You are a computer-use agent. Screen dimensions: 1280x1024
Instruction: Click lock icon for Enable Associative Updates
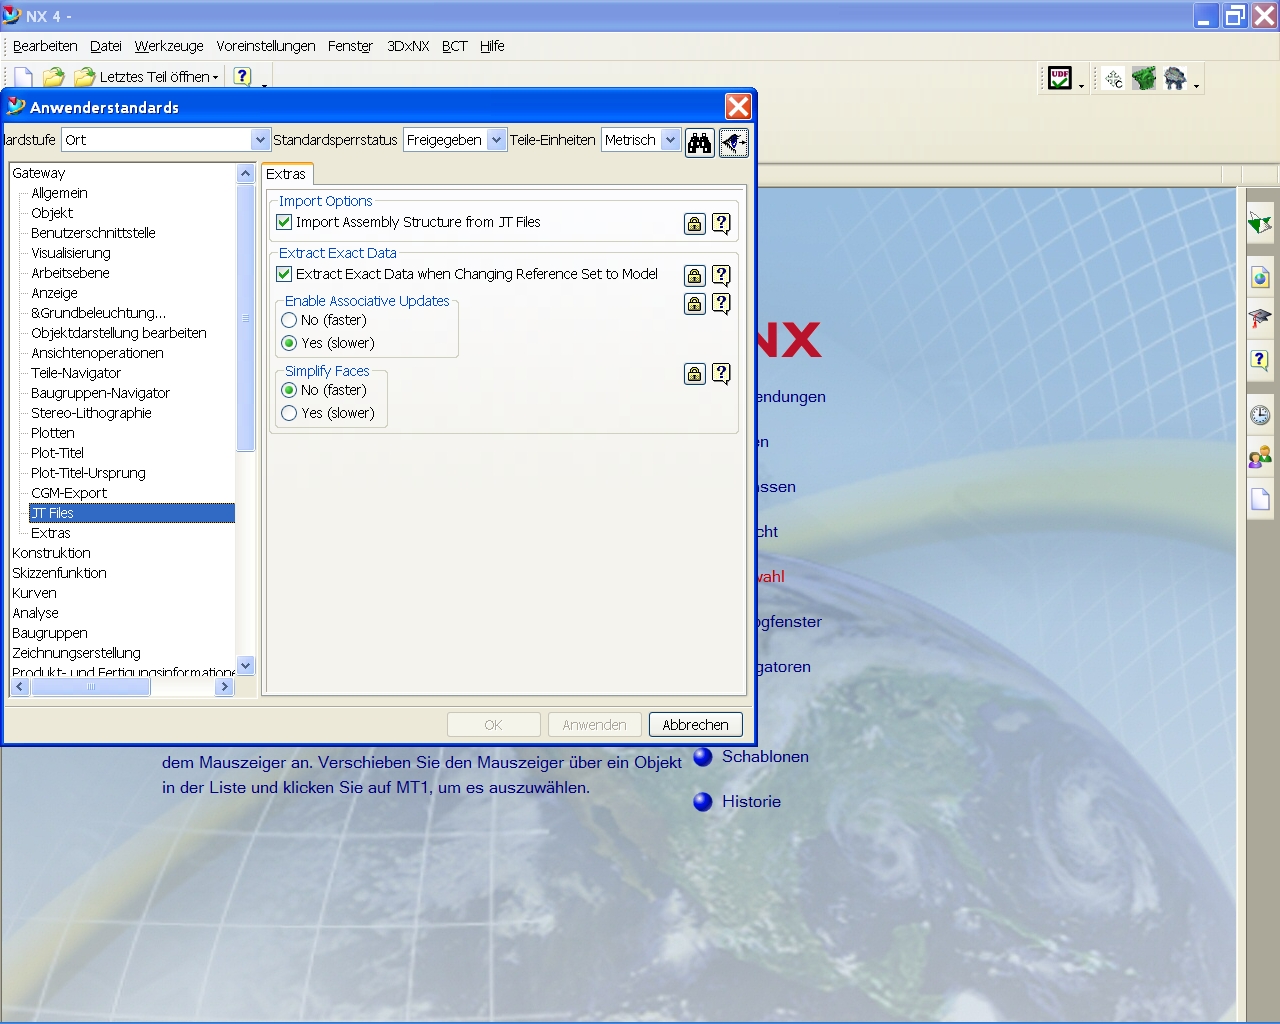click(695, 304)
